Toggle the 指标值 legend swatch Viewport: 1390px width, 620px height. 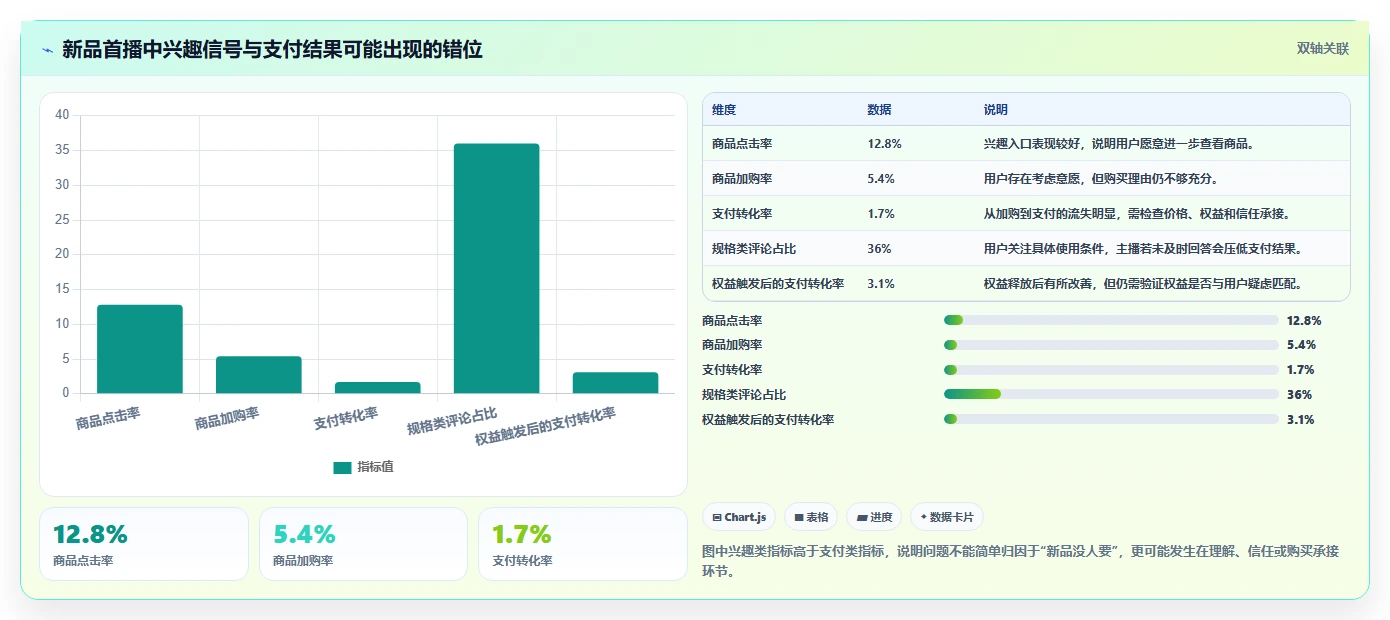pos(342,467)
